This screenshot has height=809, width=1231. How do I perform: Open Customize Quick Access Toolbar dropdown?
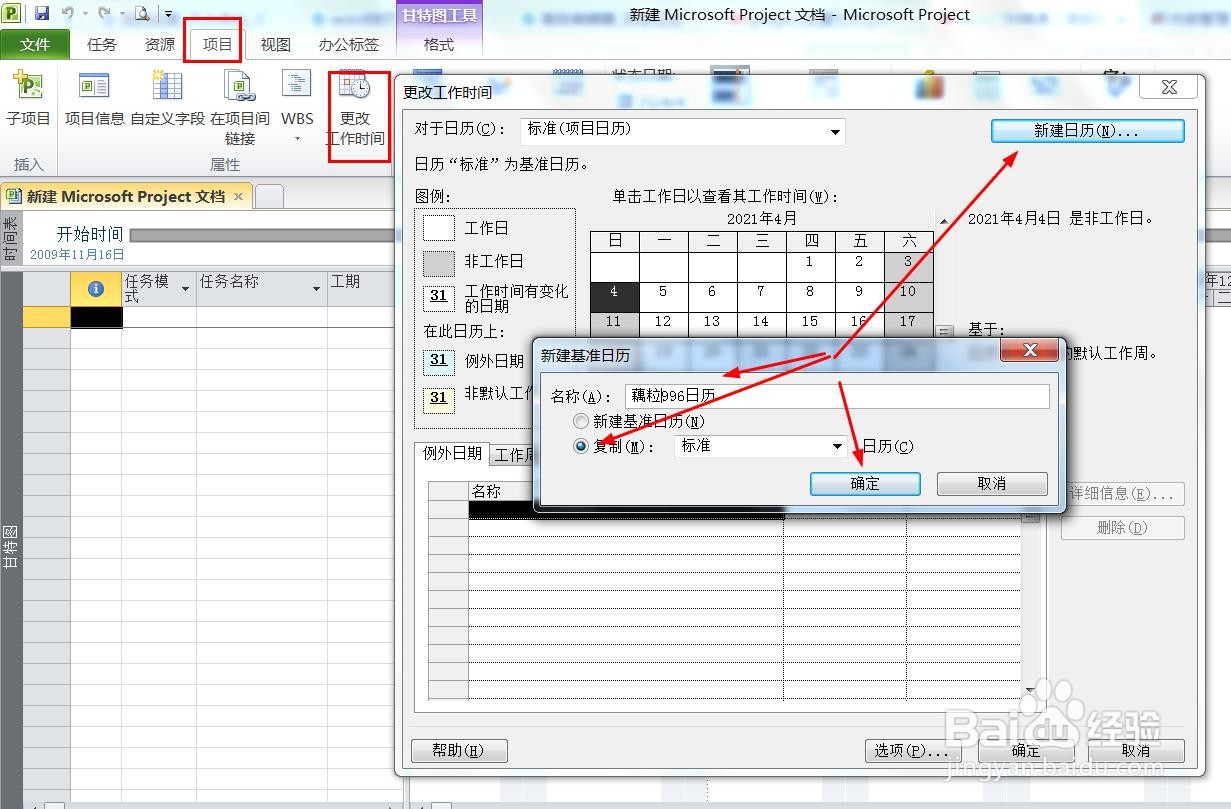[168, 14]
